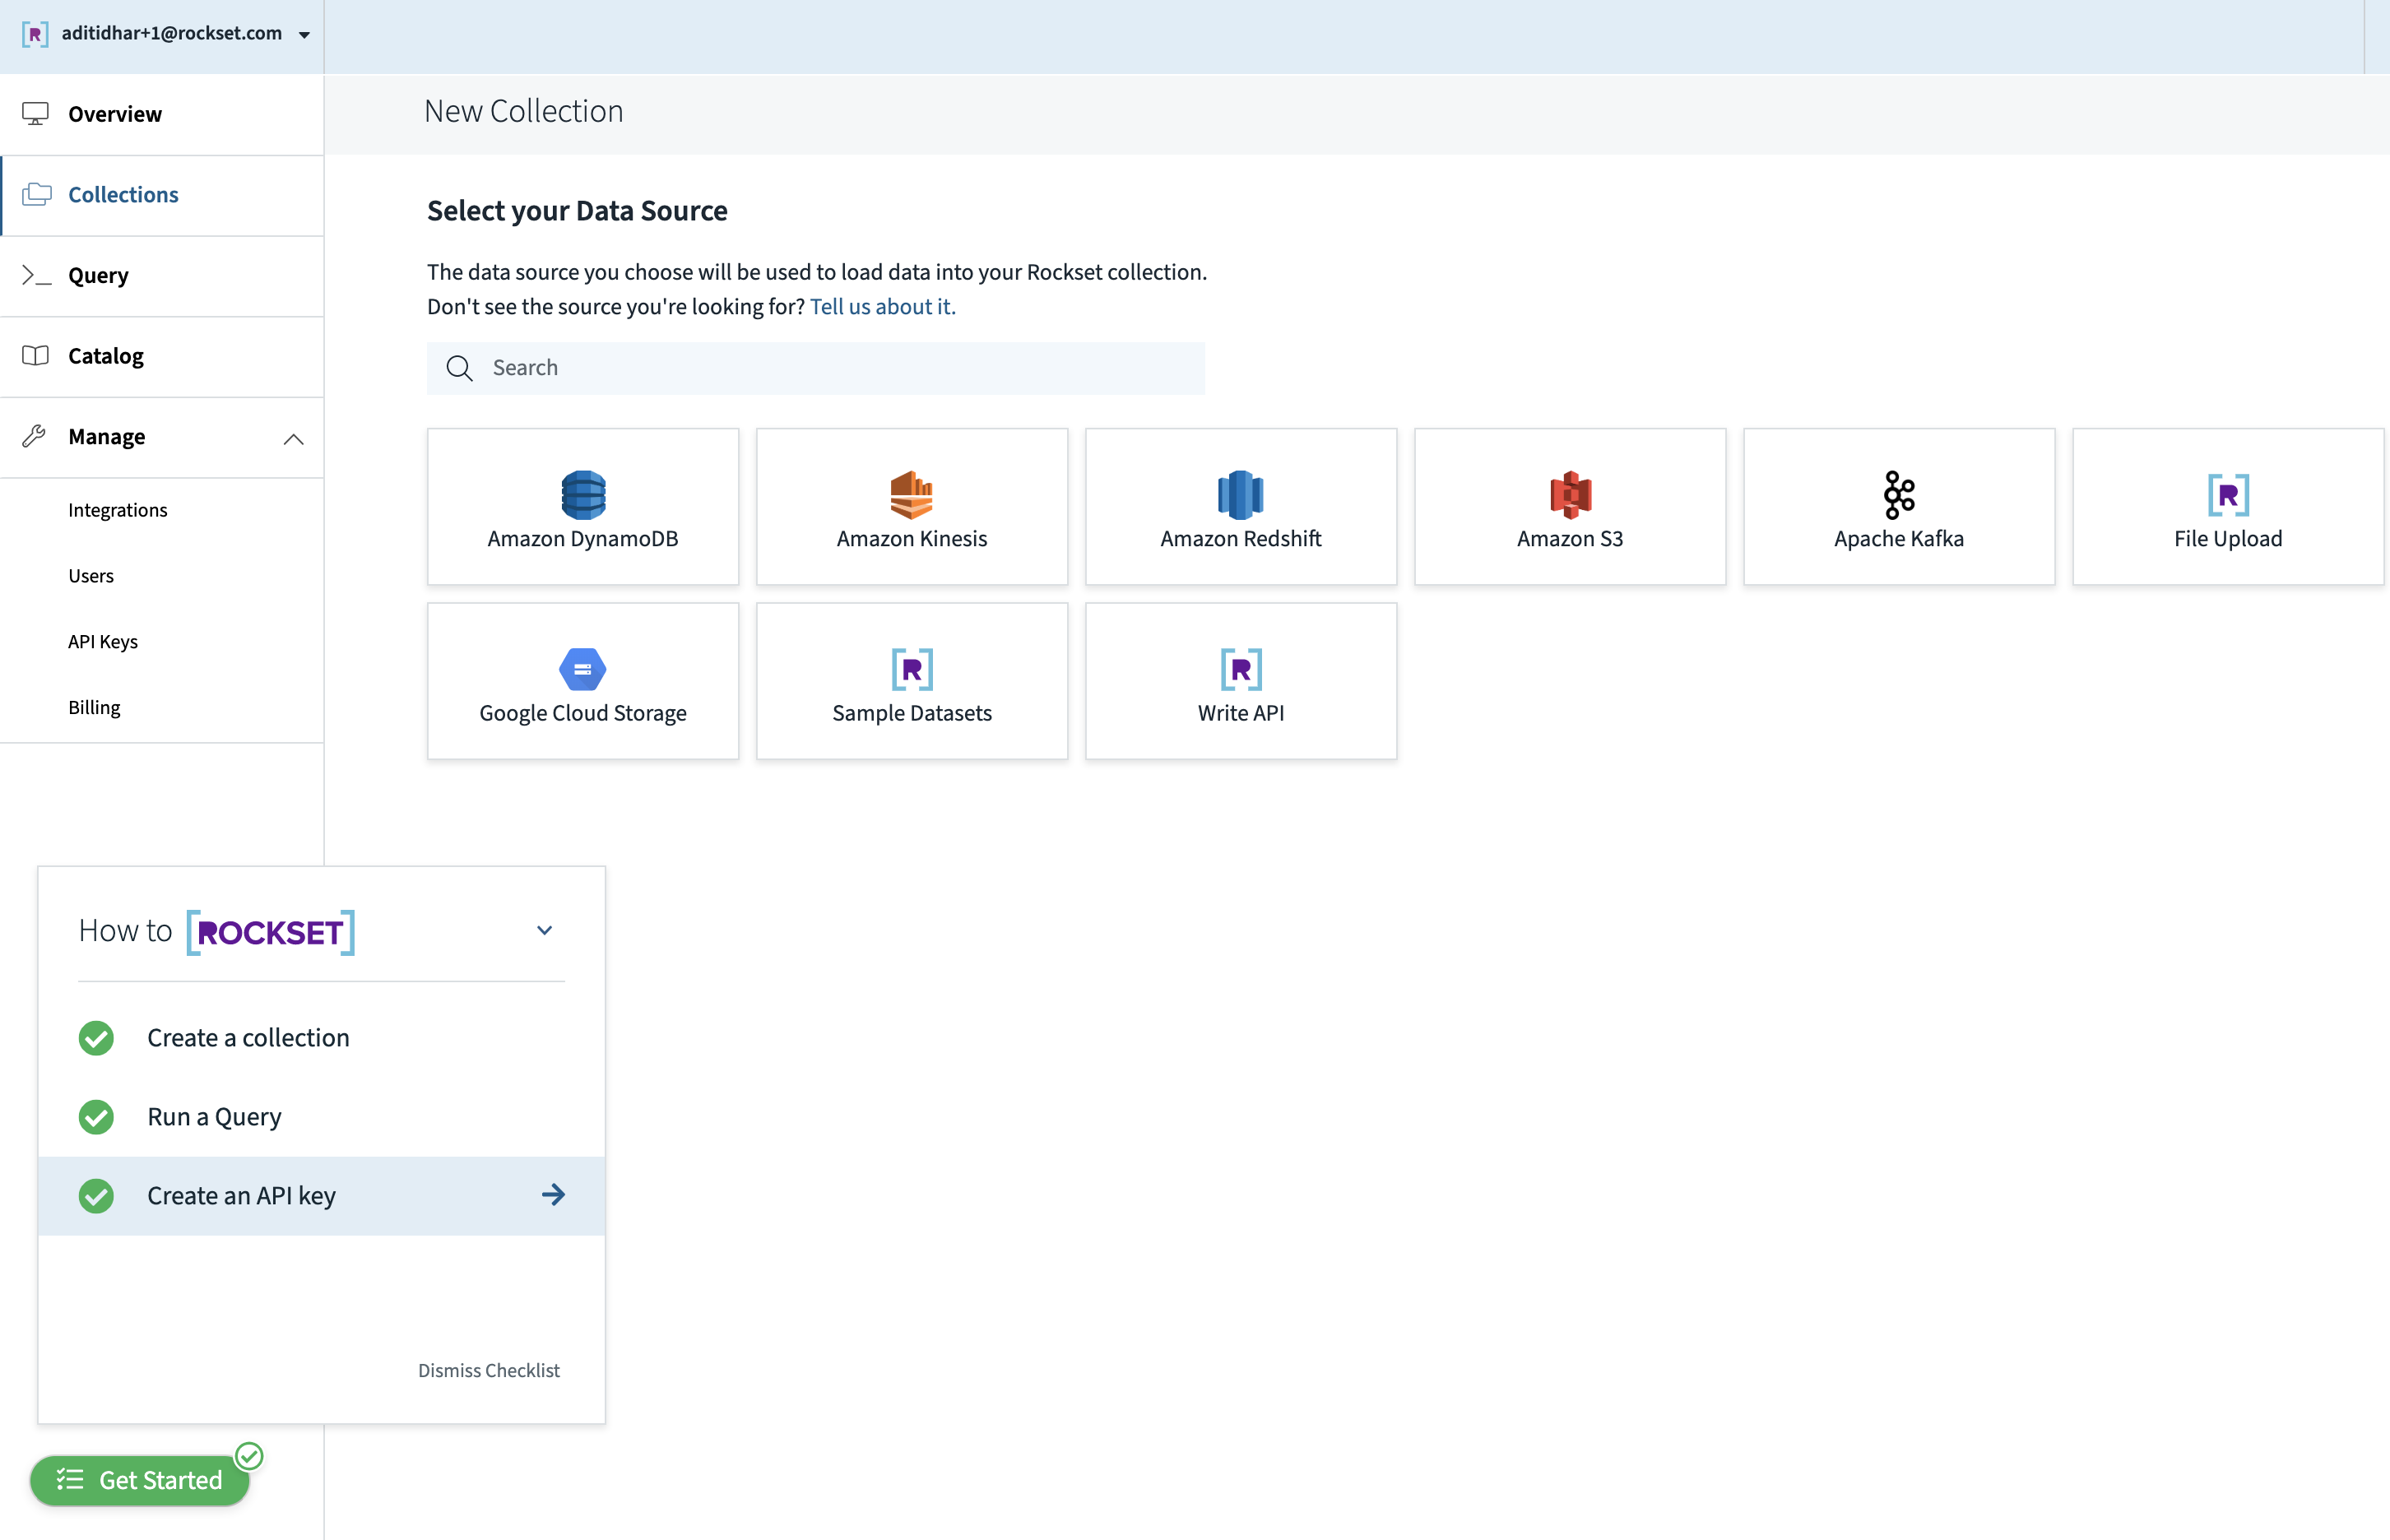Click the Create a collection checkmark

tap(96, 1038)
